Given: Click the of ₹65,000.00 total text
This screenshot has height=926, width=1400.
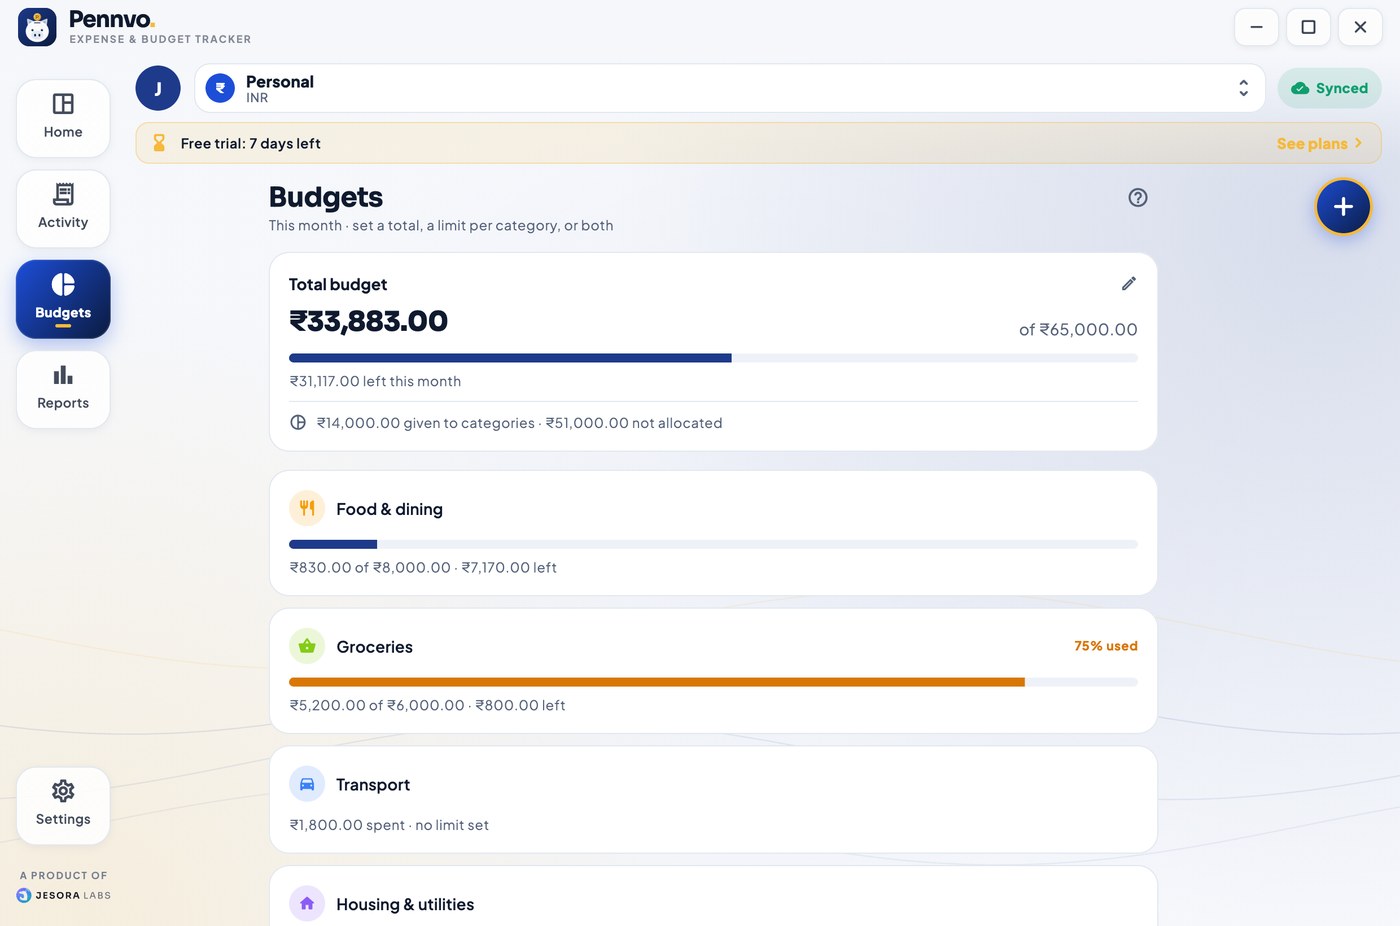Looking at the screenshot, I should [1078, 329].
